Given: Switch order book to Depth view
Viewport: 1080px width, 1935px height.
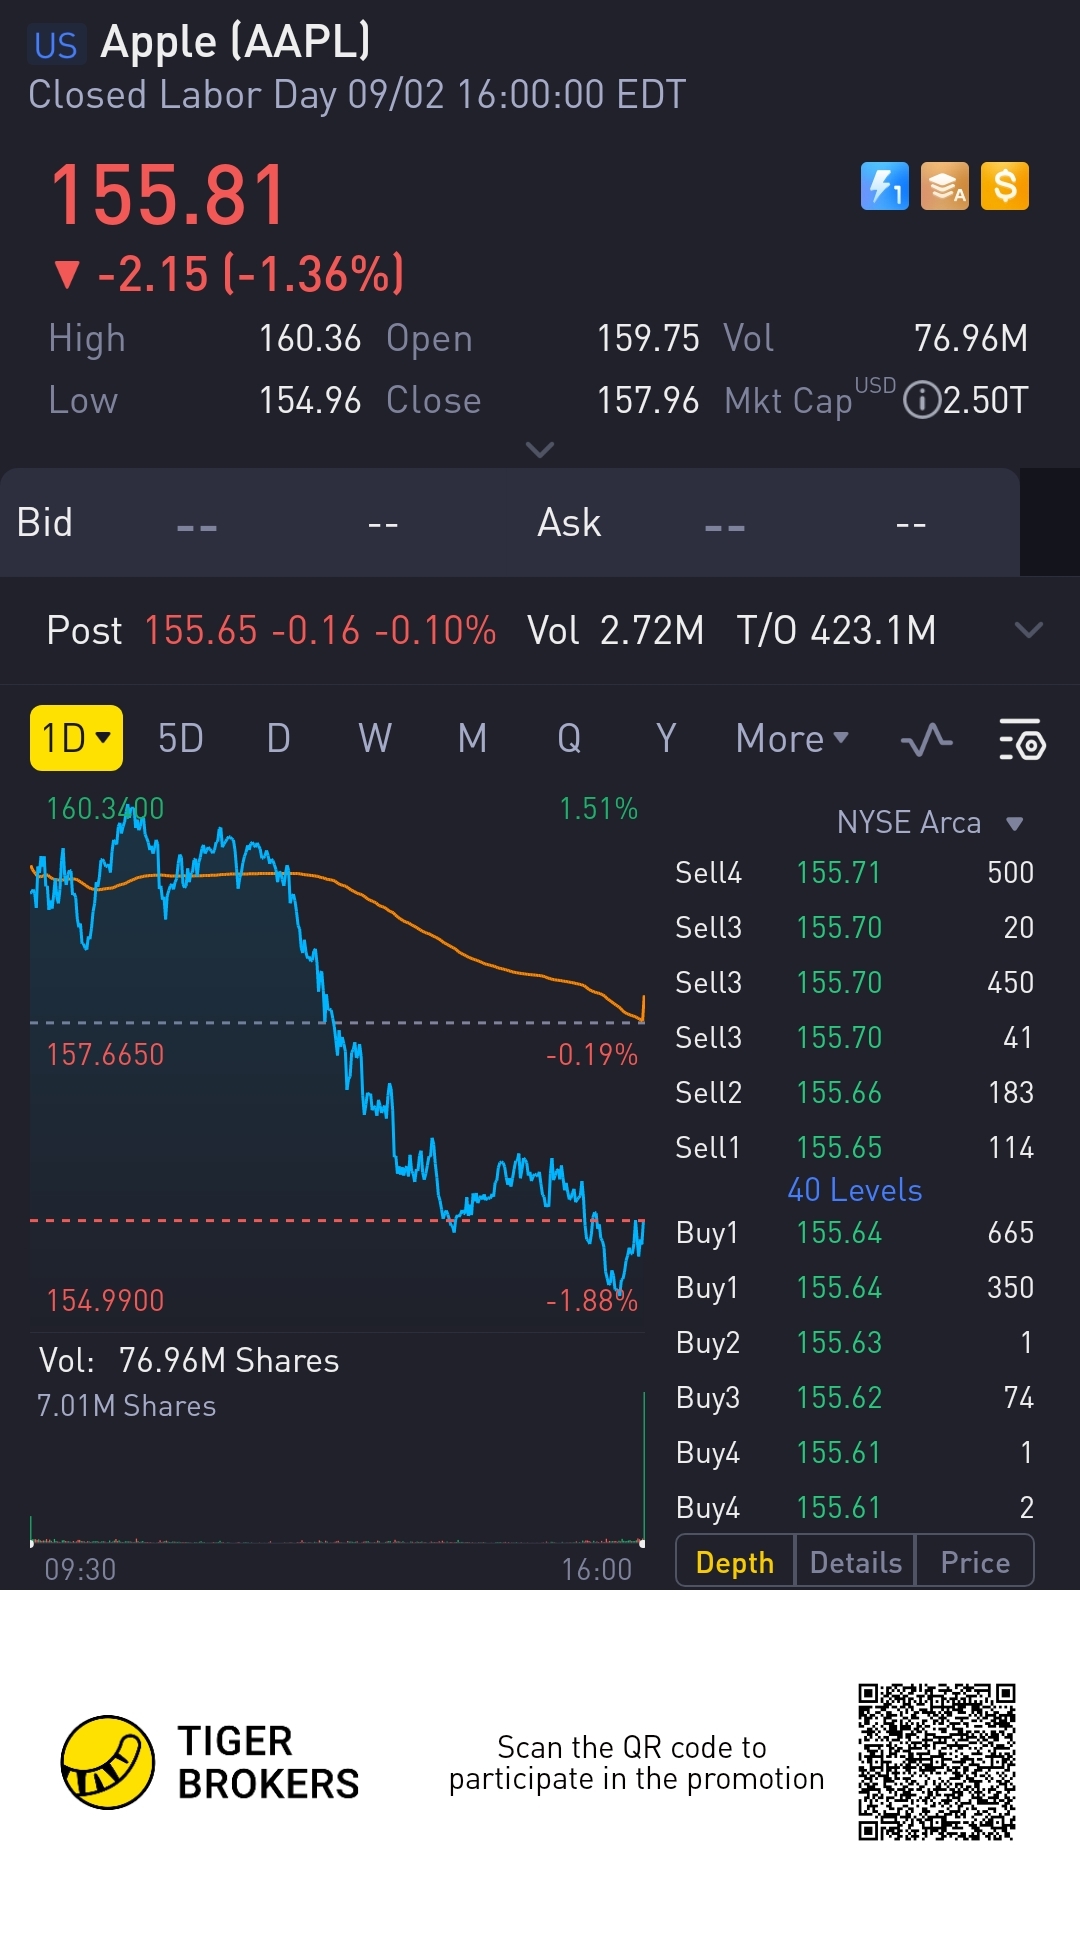Looking at the screenshot, I should pyautogui.click(x=735, y=1562).
